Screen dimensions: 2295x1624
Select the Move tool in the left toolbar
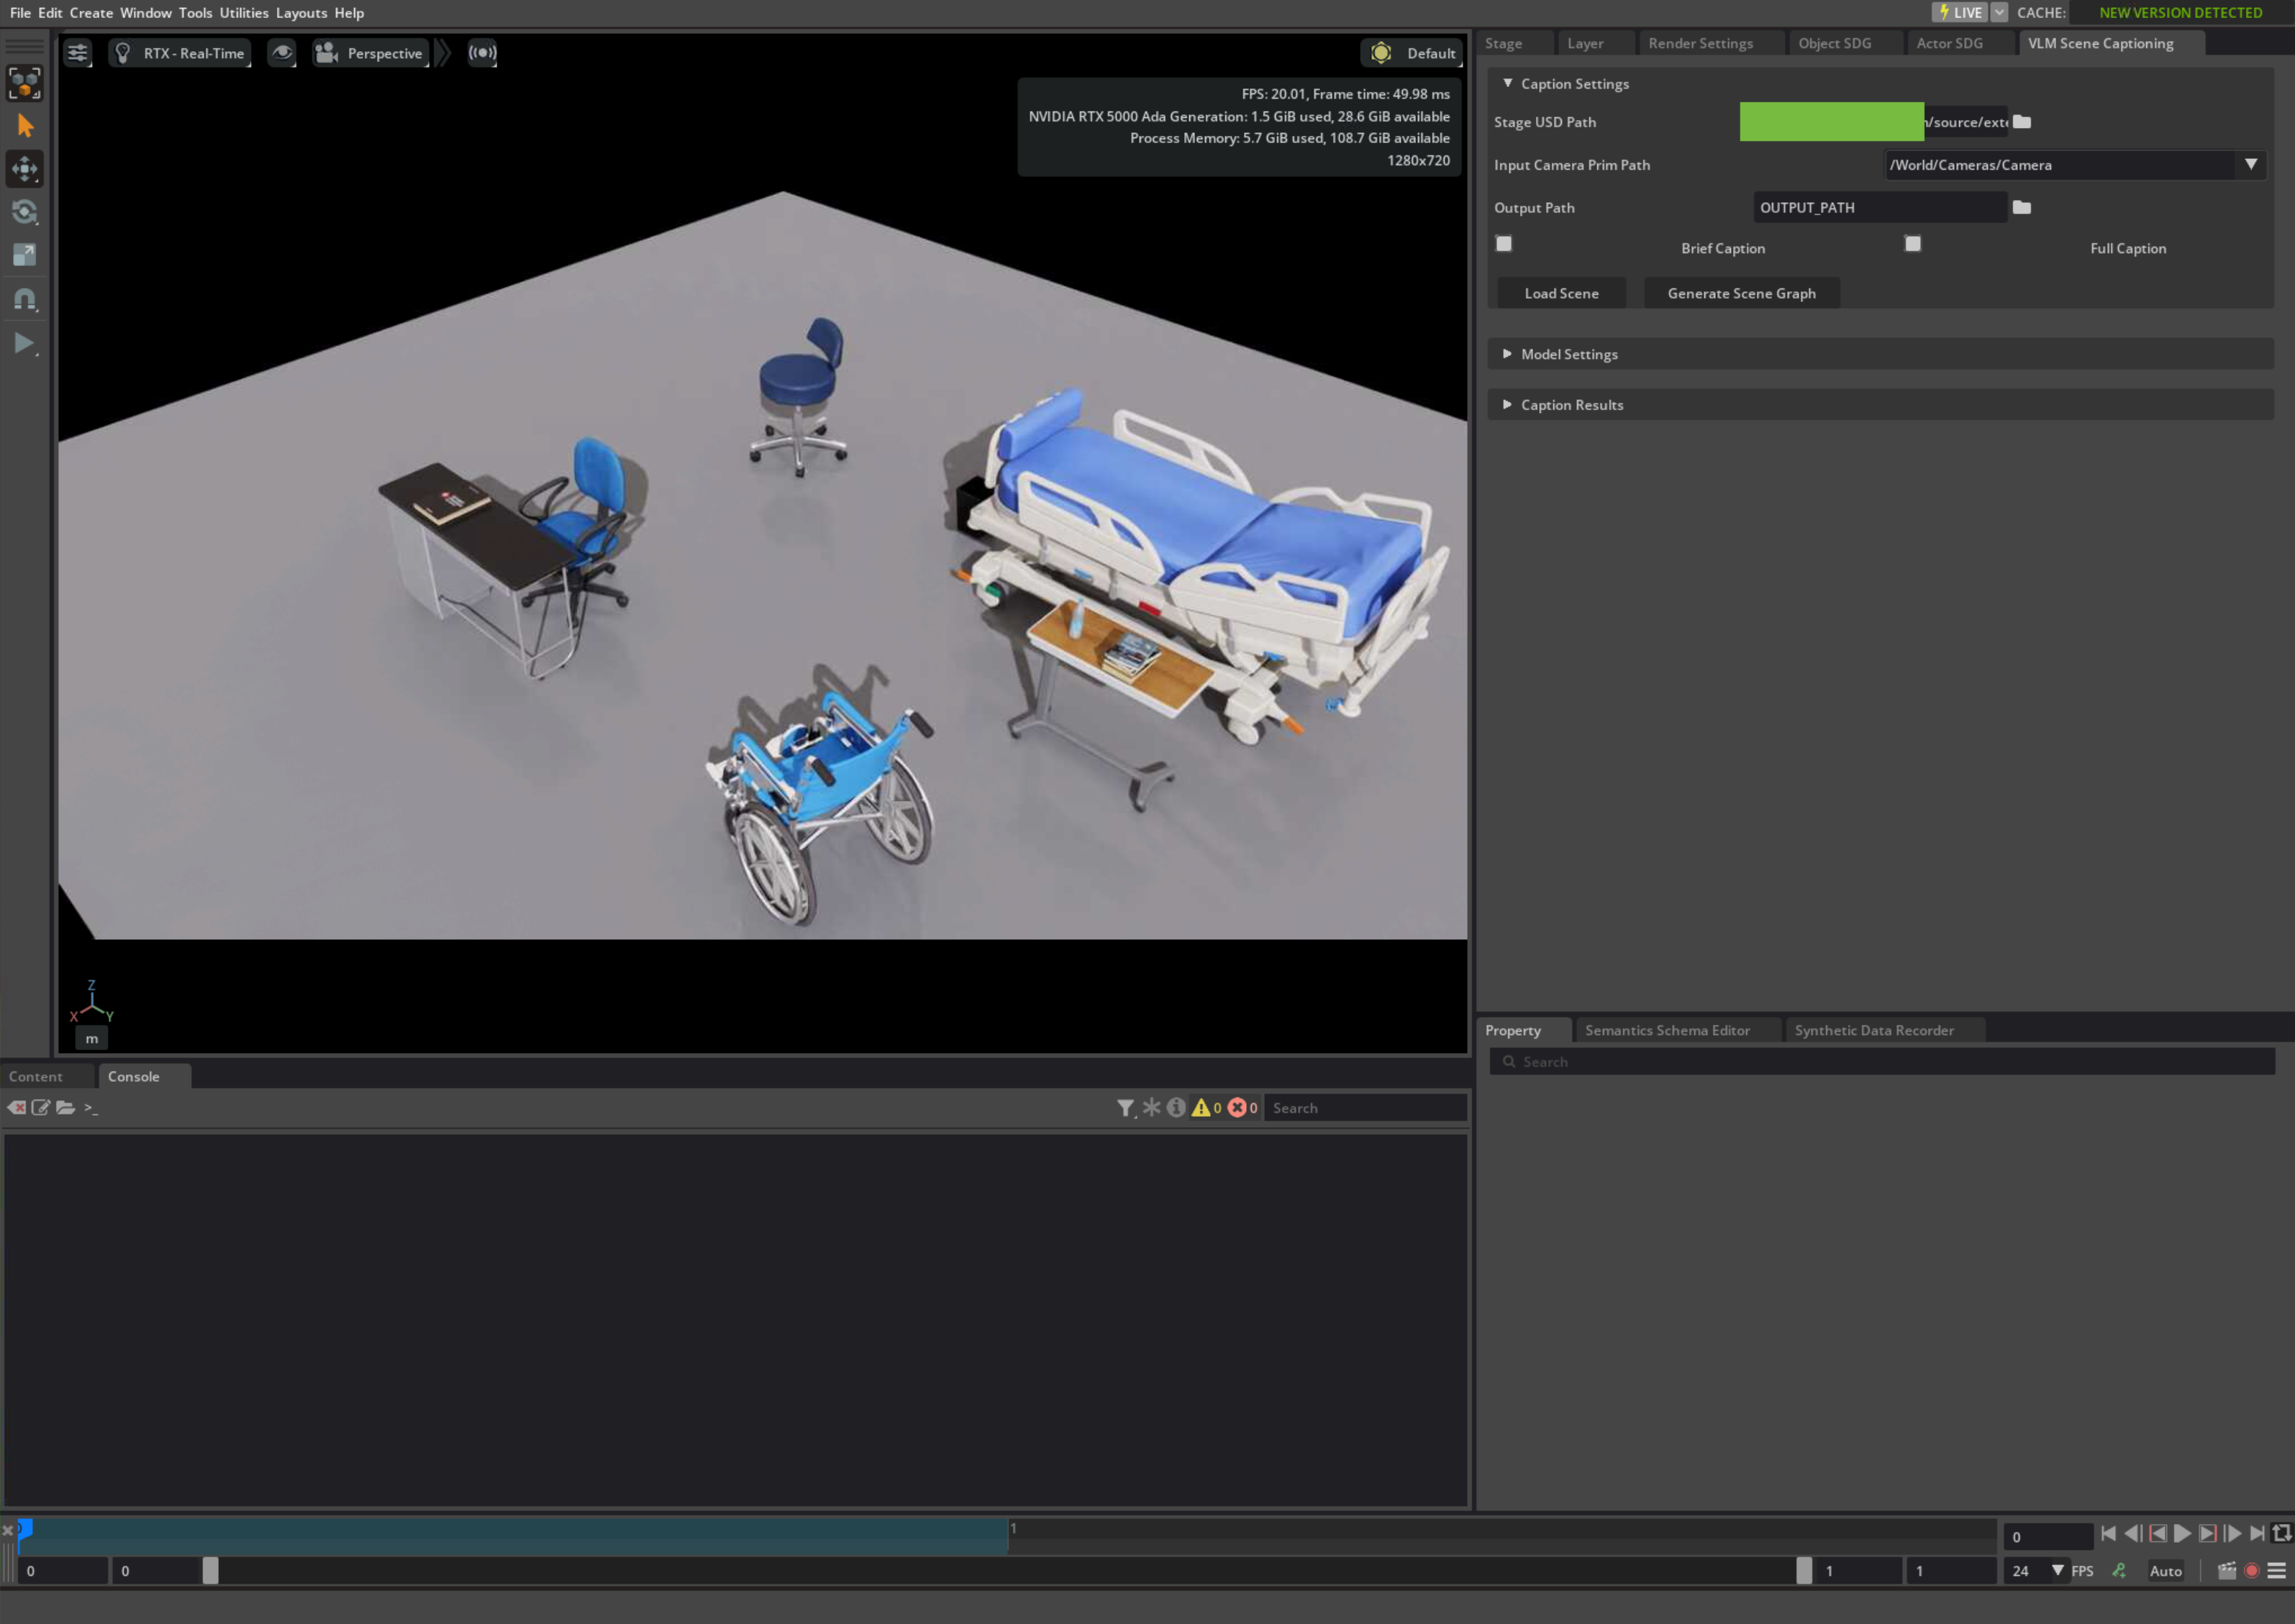[23, 169]
